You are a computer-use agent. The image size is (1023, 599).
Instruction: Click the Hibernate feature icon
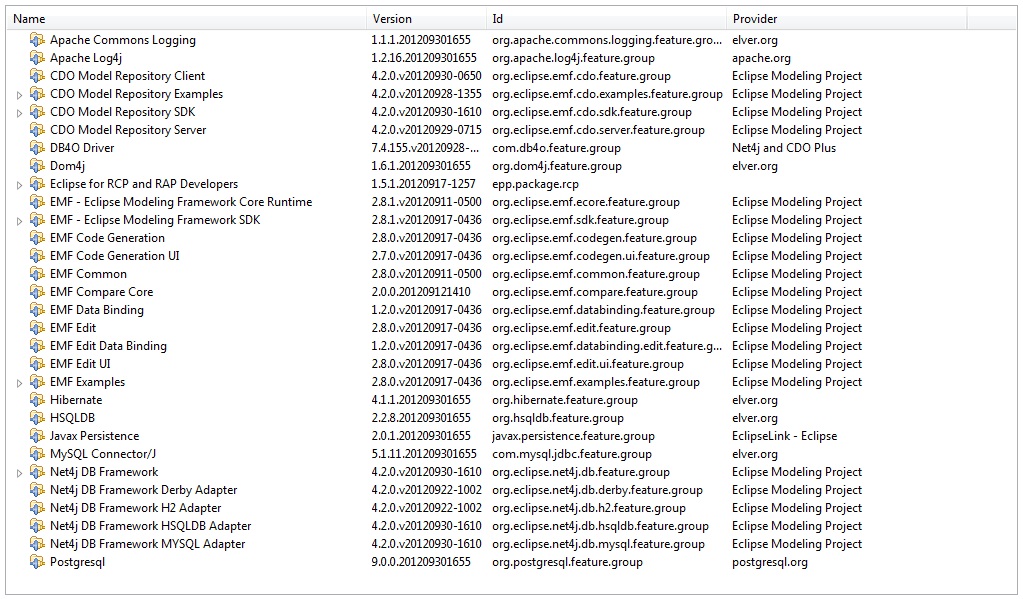(37, 400)
